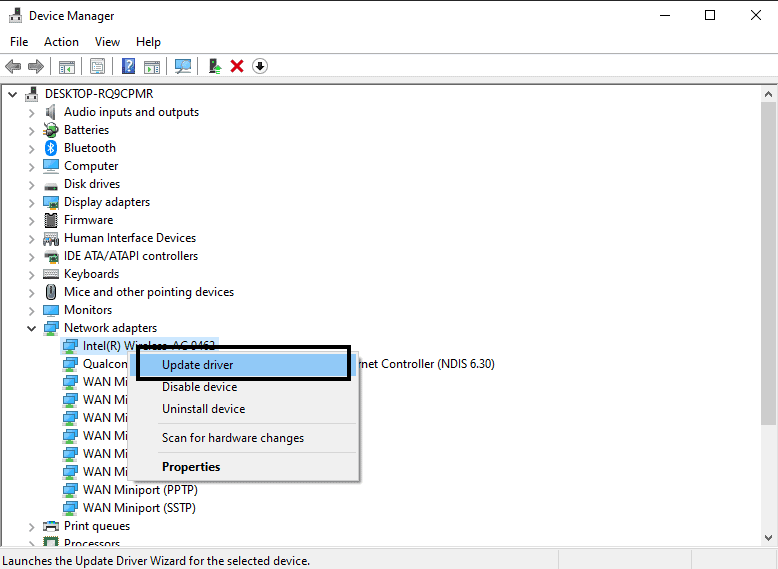Expand the Monitors category

32,311
